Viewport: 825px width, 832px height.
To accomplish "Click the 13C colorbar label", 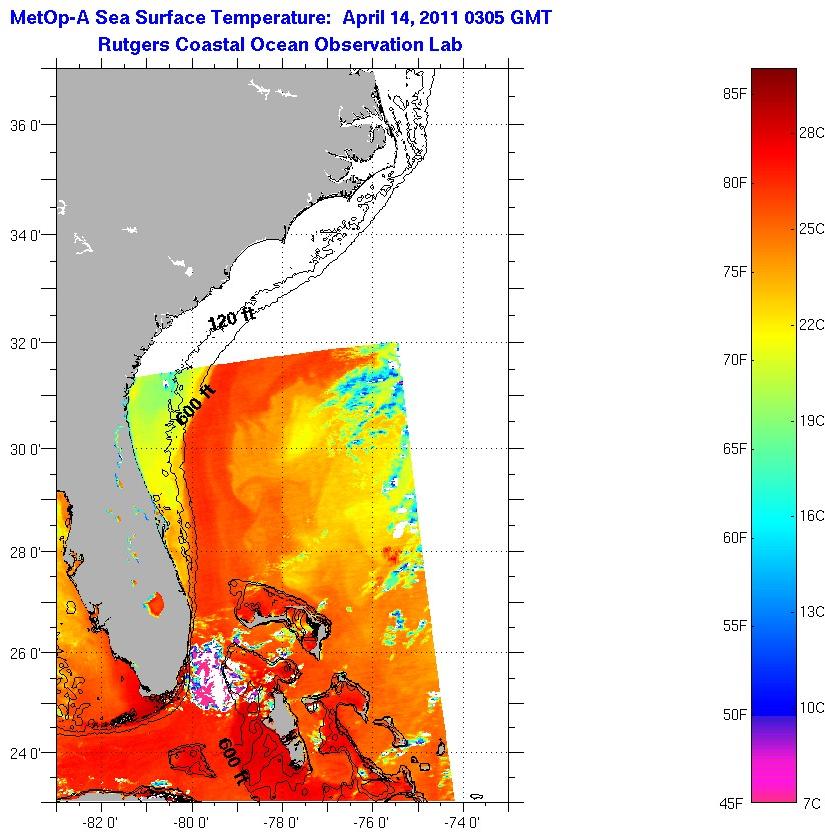I will (x=812, y=612).
